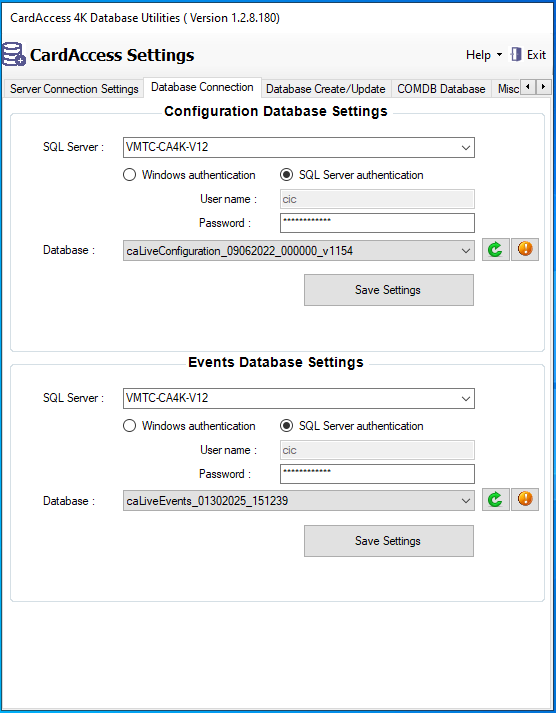556x713 pixels.
Task: Select Windows authentication for Events database
Action: 130,426
